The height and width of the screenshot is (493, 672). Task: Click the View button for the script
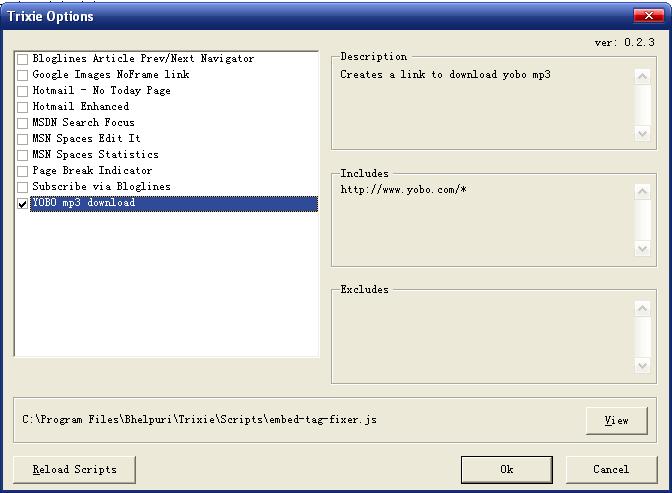tap(616, 421)
